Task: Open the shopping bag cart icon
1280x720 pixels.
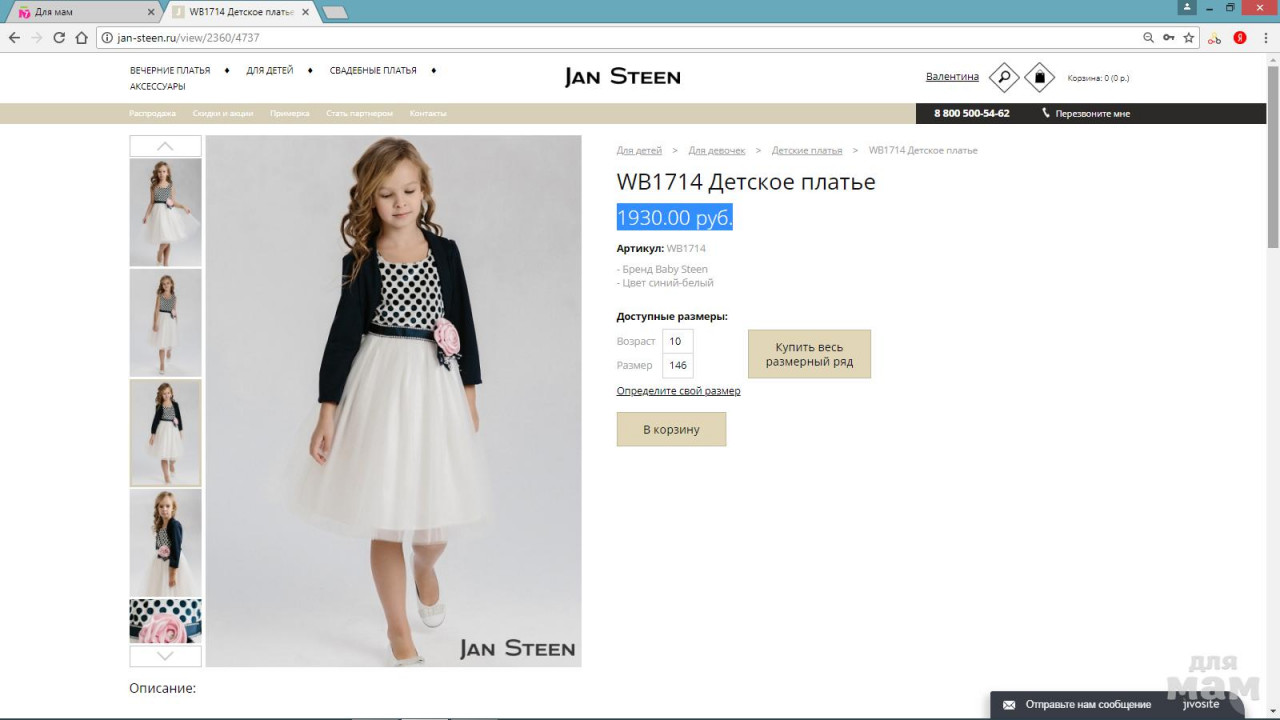Action: (1039, 77)
